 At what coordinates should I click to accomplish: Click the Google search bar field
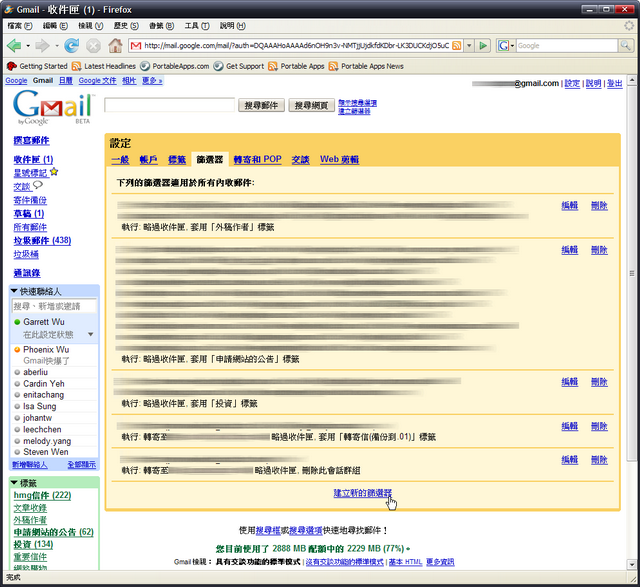[567, 45]
